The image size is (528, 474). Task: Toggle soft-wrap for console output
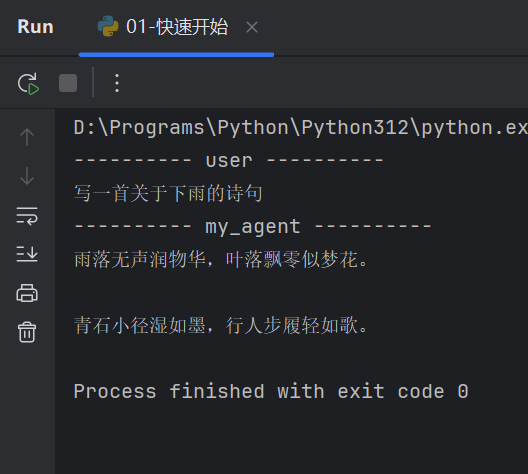pos(27,216)
